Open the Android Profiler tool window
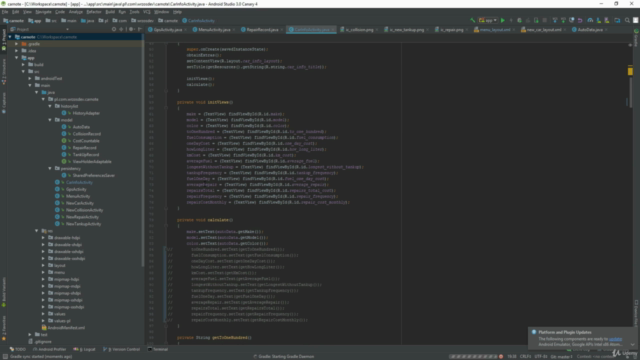This screenshot has height=360, width=640. (x=49, y=349)
